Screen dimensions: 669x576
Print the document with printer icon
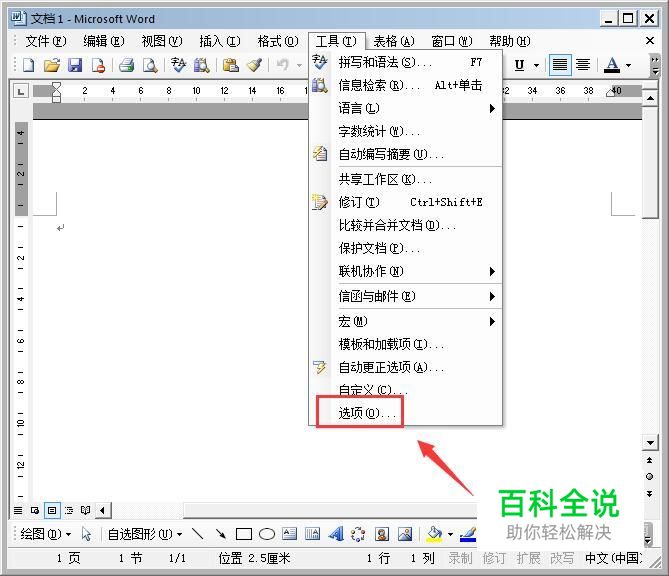pyautogui.click(x=127, y=65)
